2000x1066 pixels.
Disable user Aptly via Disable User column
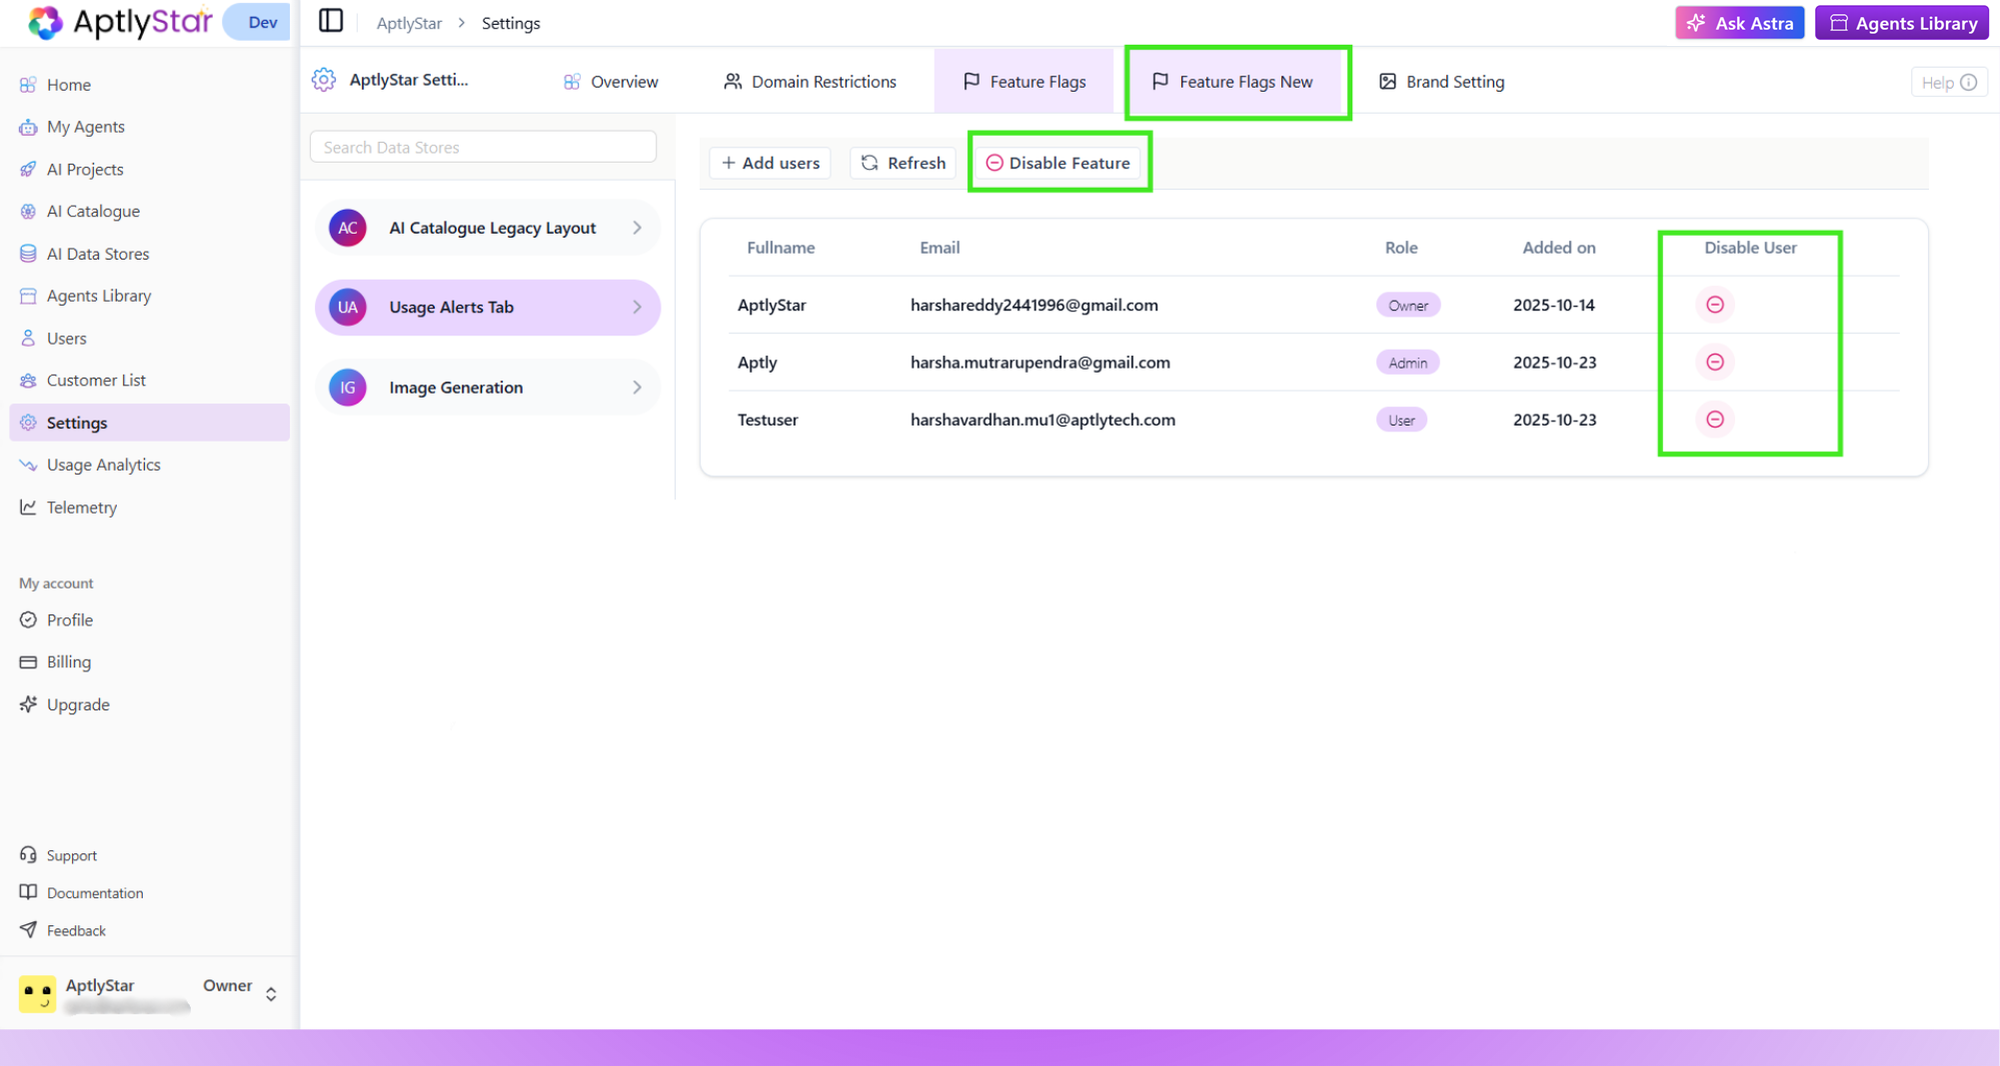1714,362
